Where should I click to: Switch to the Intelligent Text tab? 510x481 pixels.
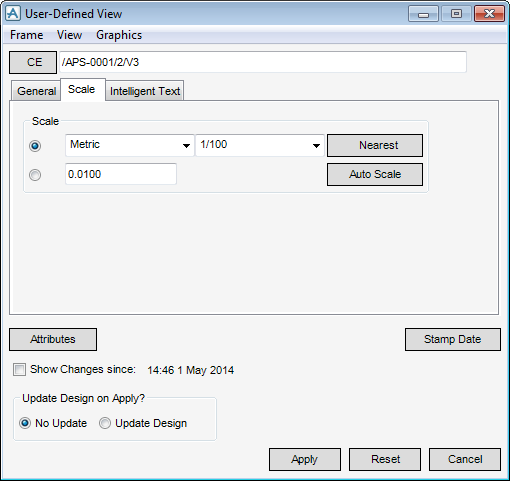tap(145, 91)
